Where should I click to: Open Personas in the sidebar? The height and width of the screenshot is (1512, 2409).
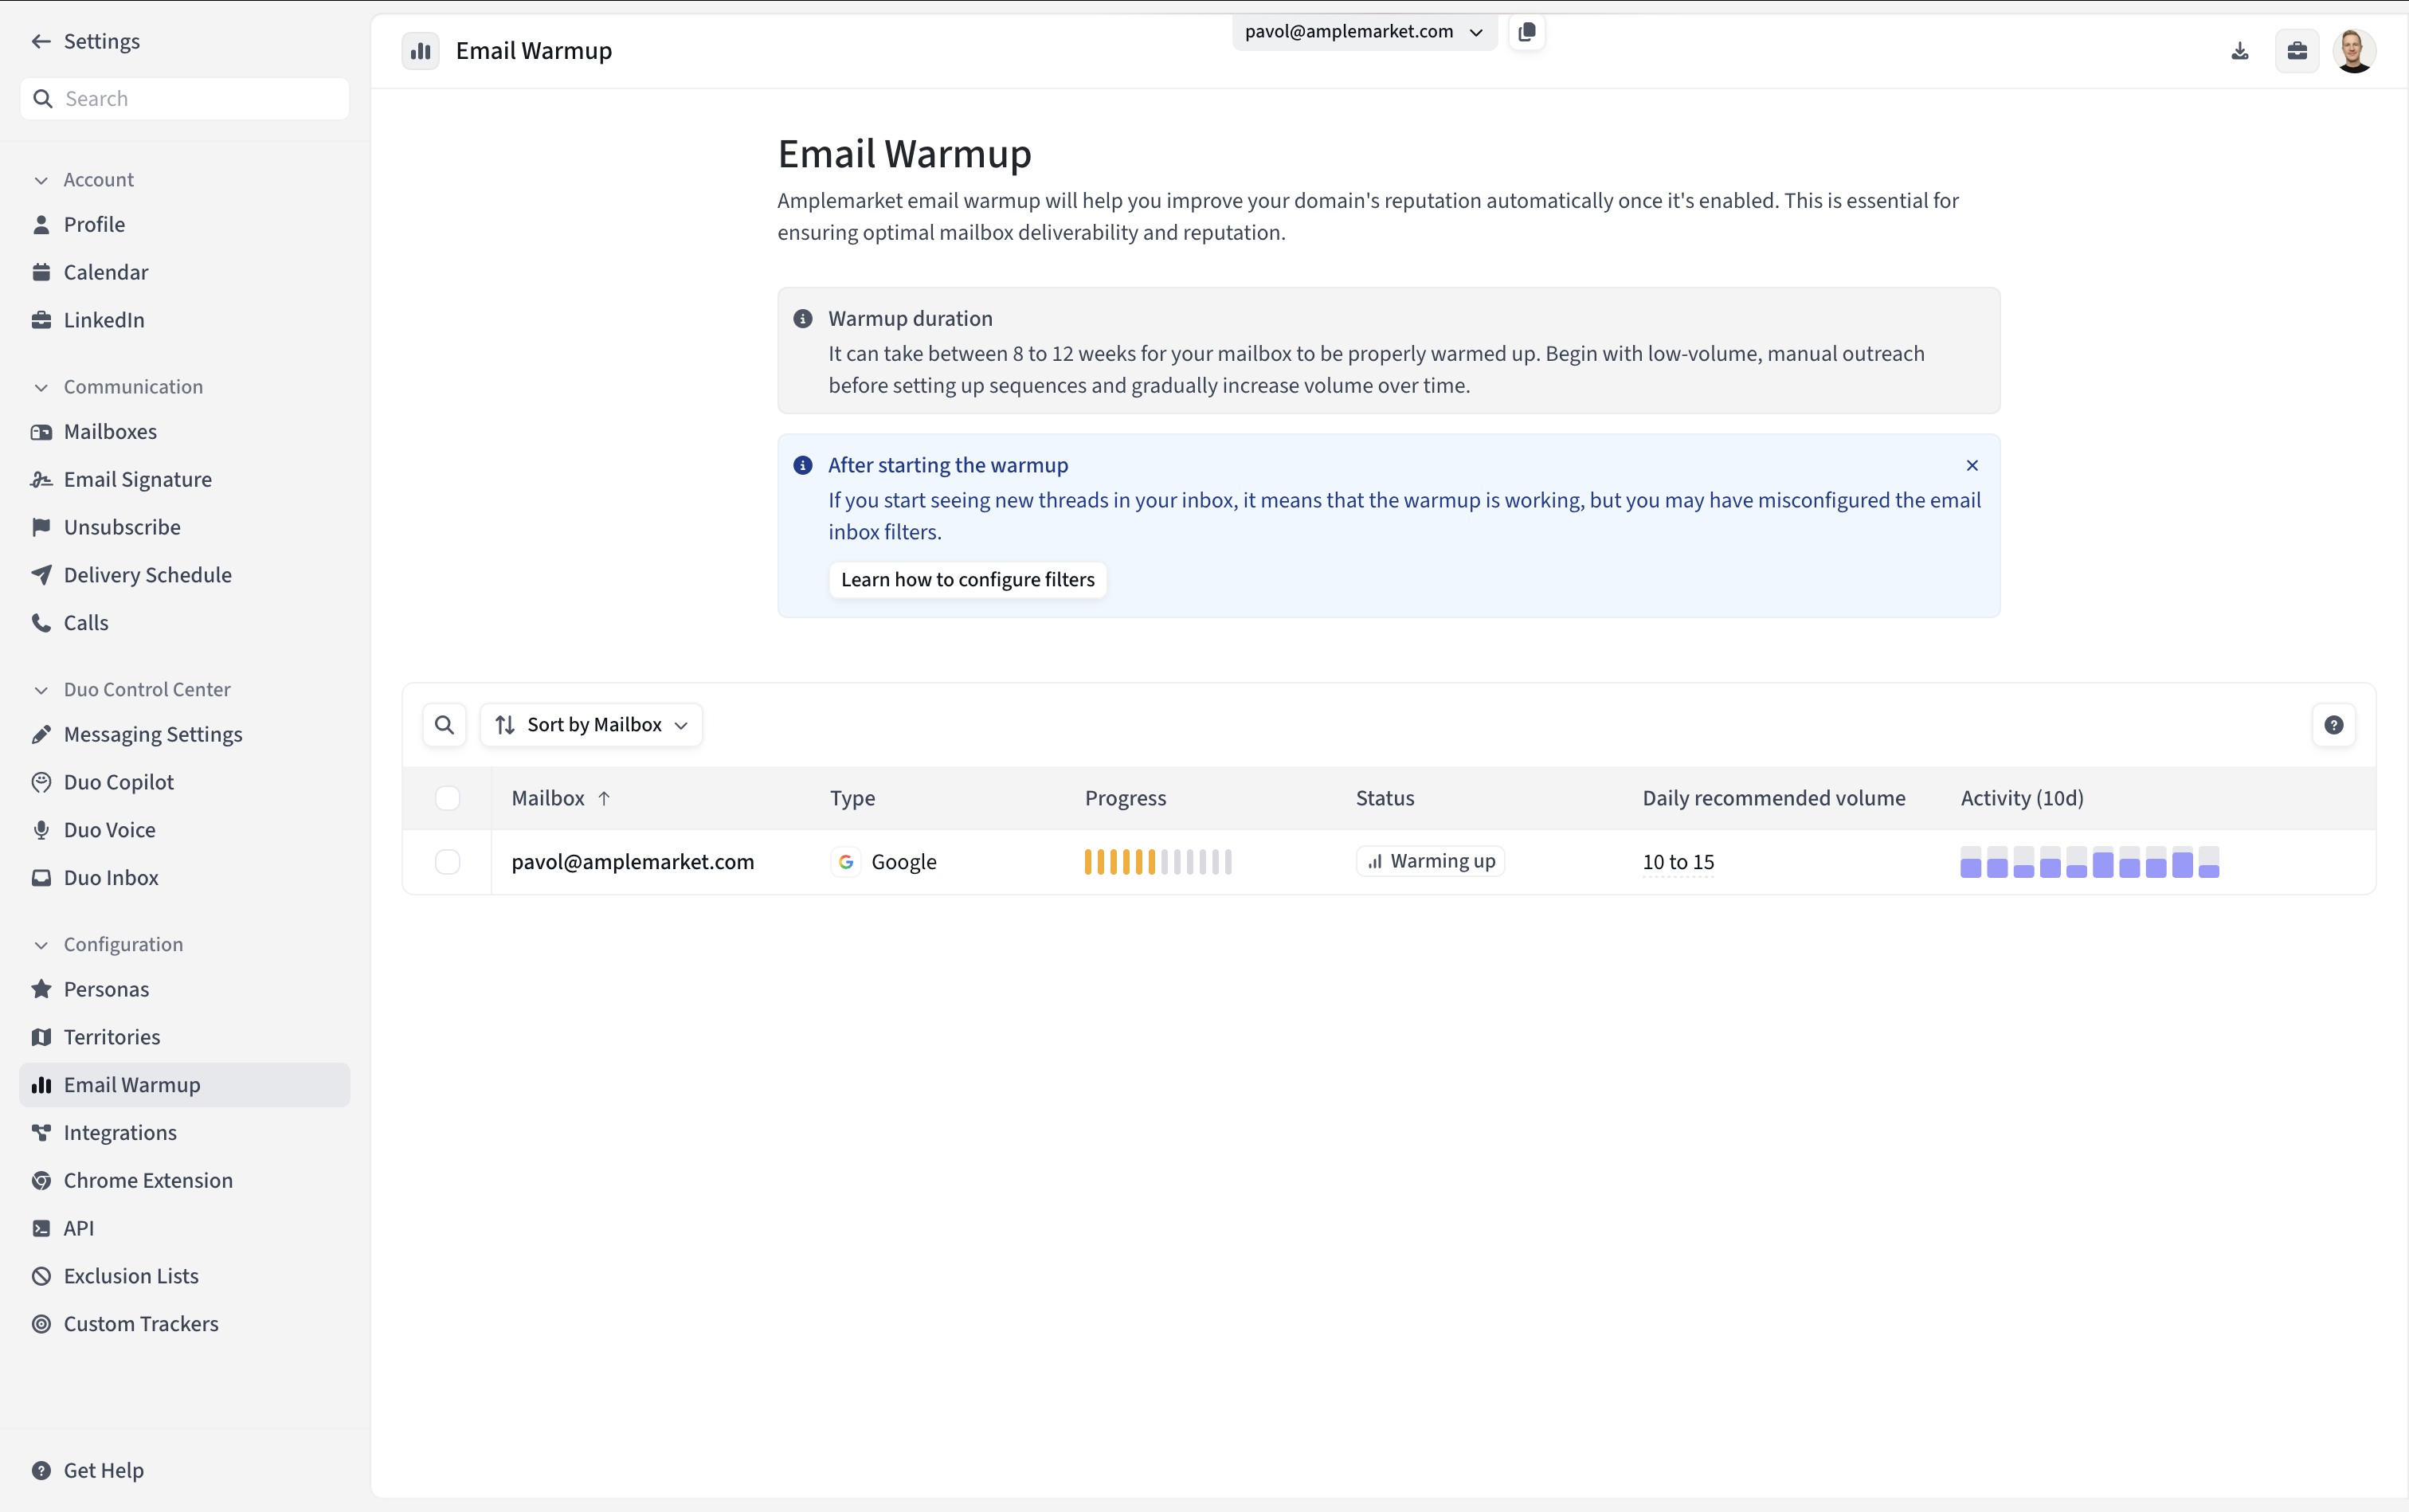[185, 990]
